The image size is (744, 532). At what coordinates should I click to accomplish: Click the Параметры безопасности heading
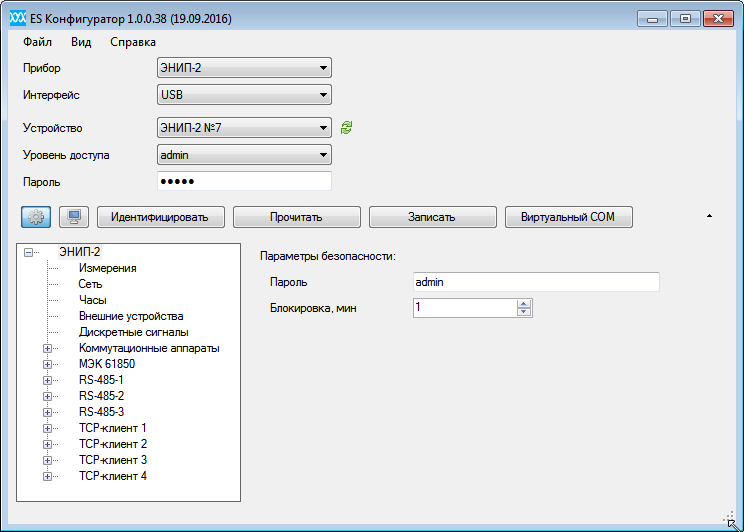tap(328, 256)
